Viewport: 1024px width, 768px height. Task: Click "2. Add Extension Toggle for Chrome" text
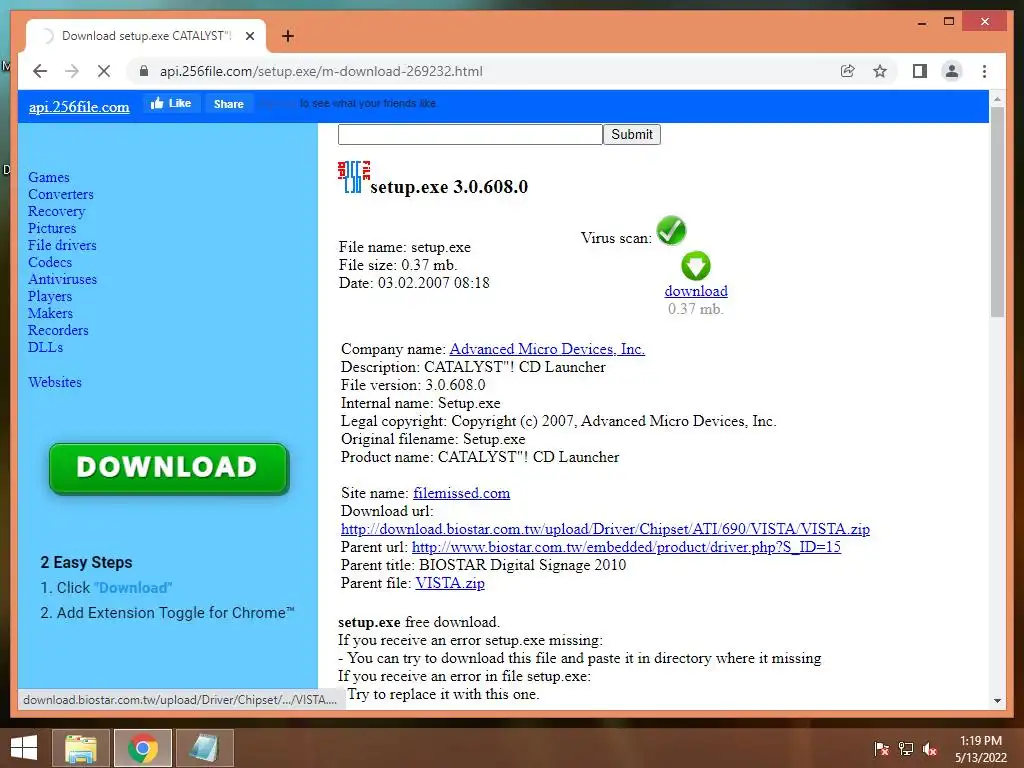pyautogui.click(x=167, y=613)
